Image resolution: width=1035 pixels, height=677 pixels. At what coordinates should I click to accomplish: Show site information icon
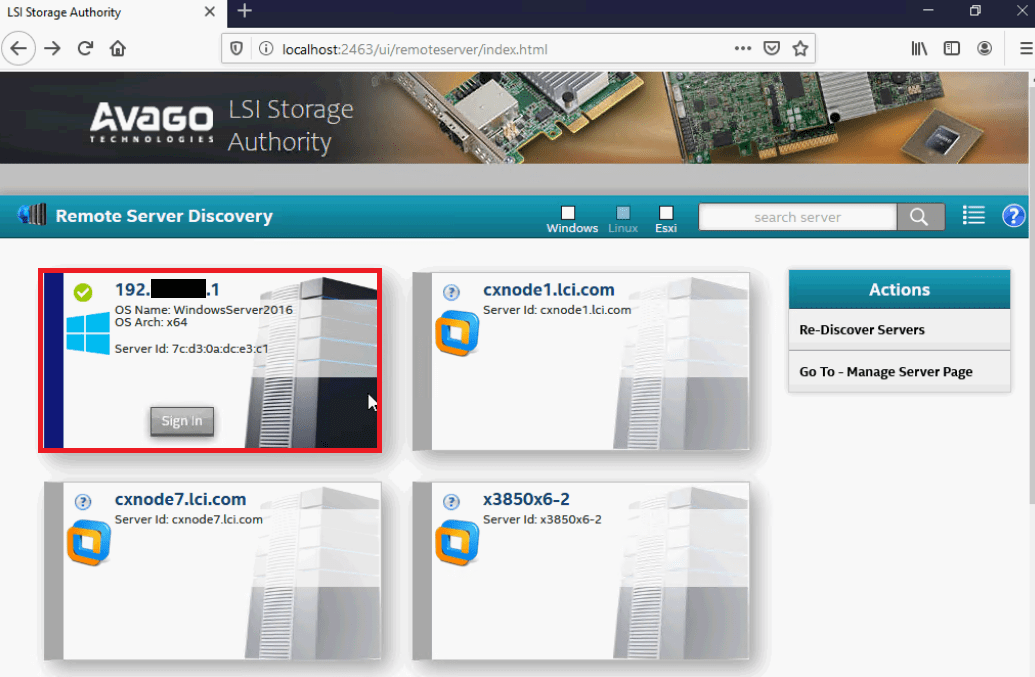coord(266,49)
